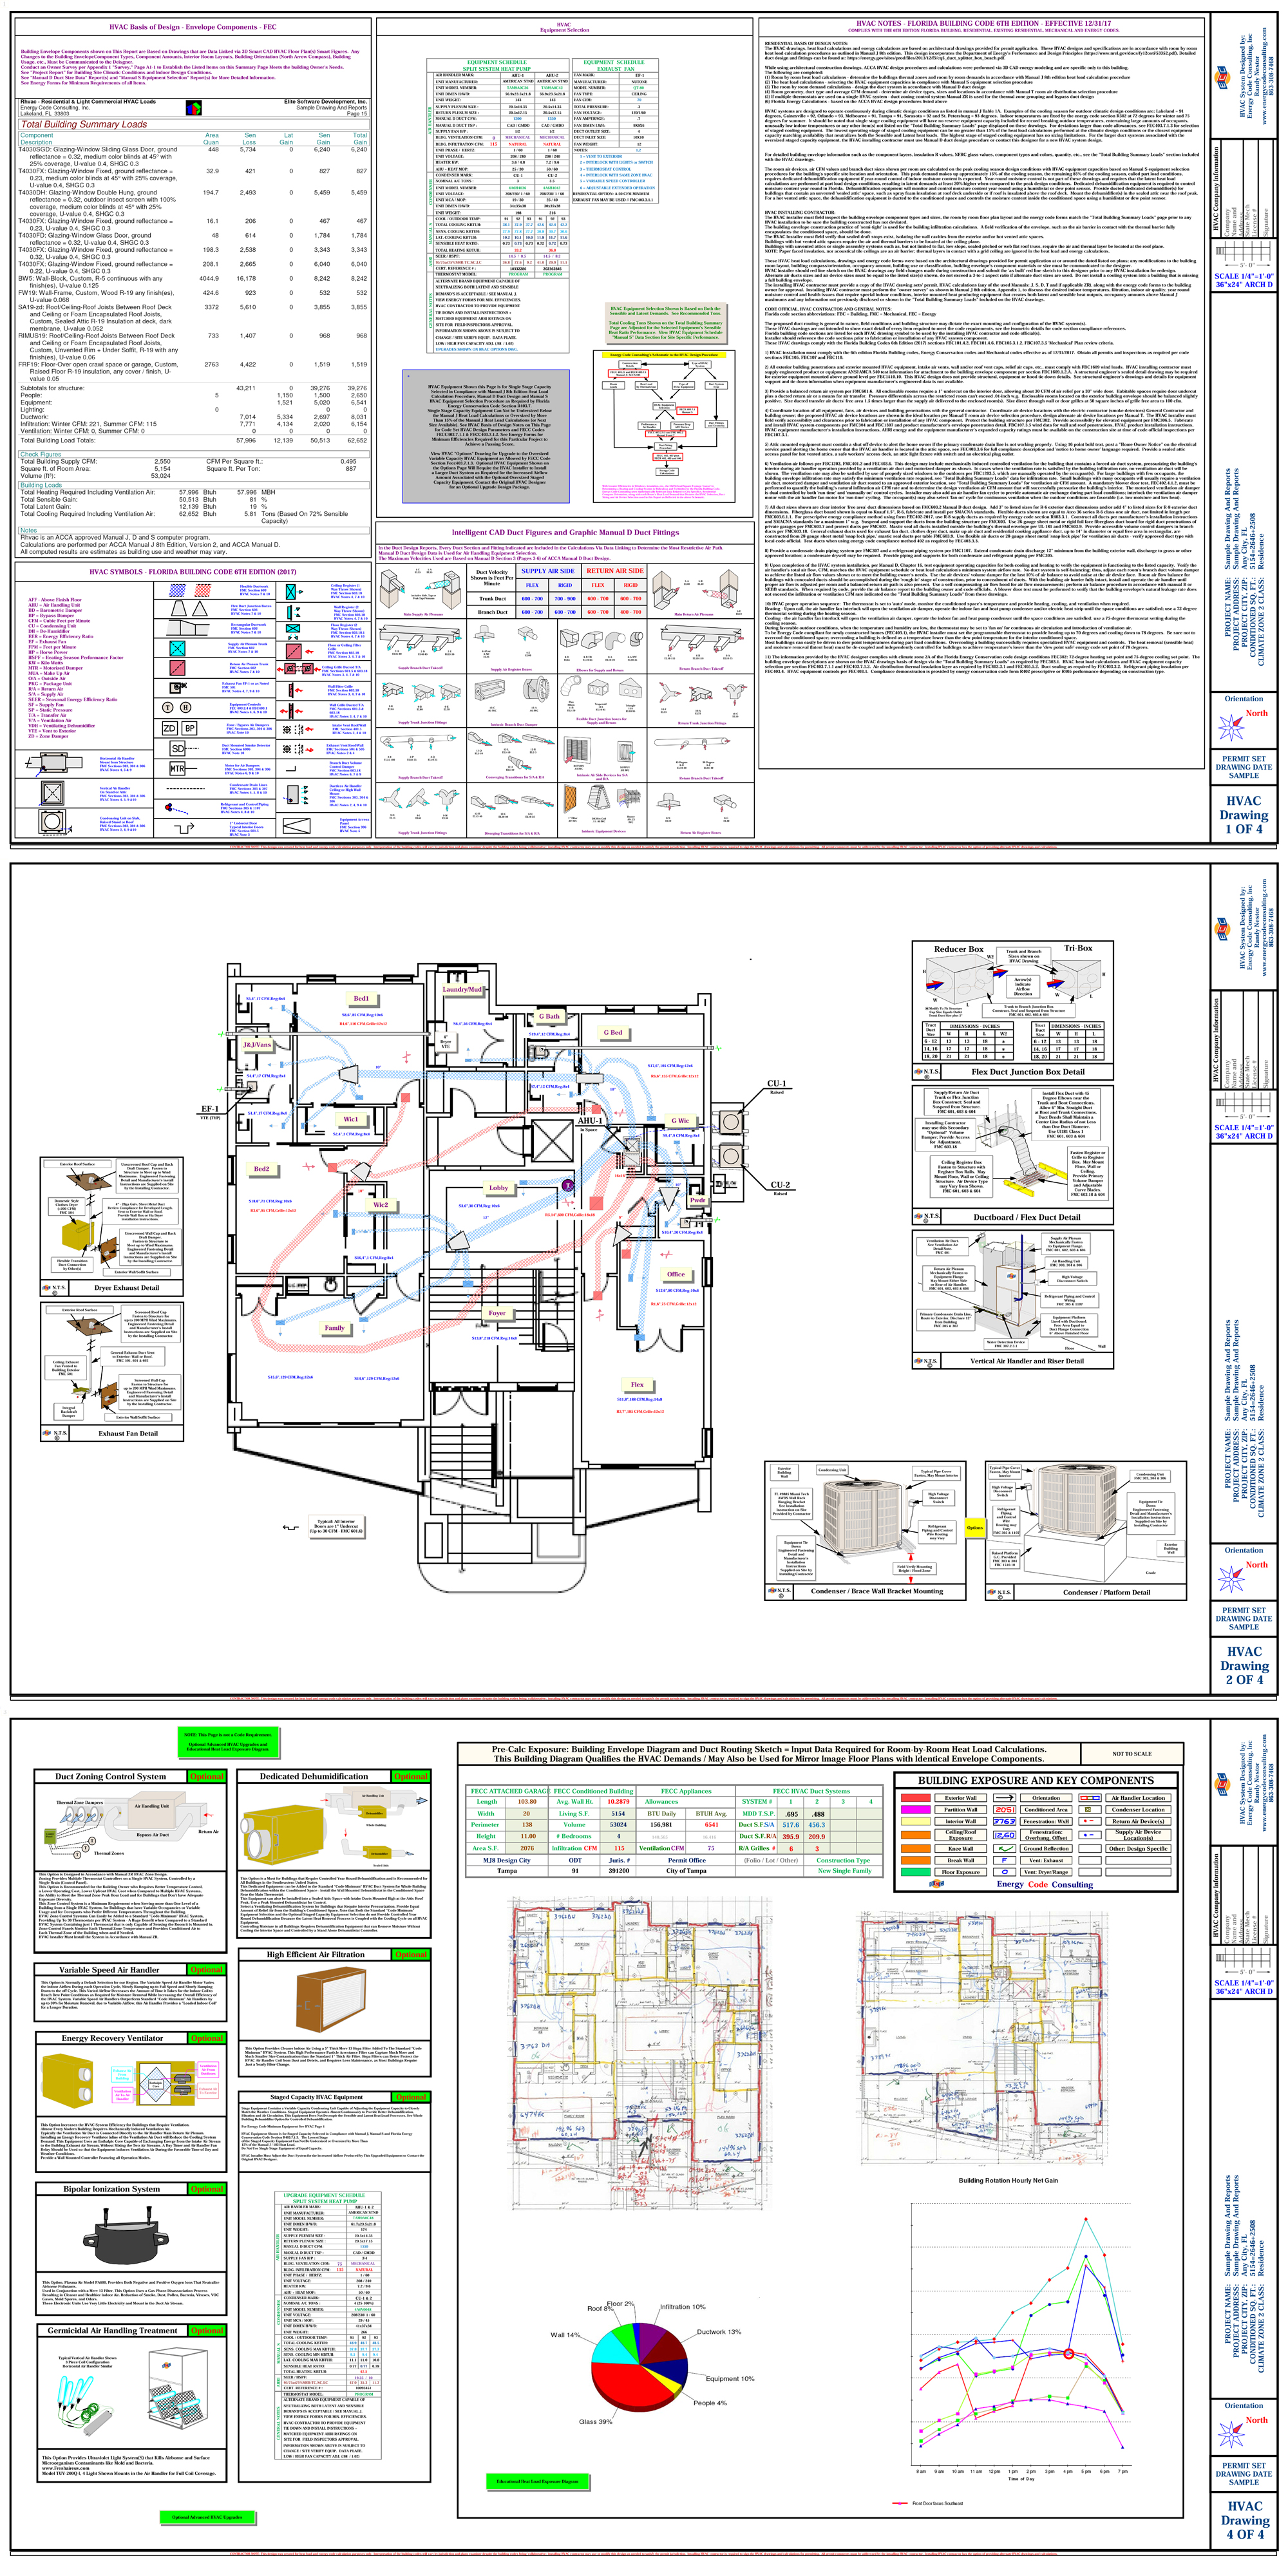
Task: Click Educational Heat Load Exposure Diagram label
Action: 537,2481
